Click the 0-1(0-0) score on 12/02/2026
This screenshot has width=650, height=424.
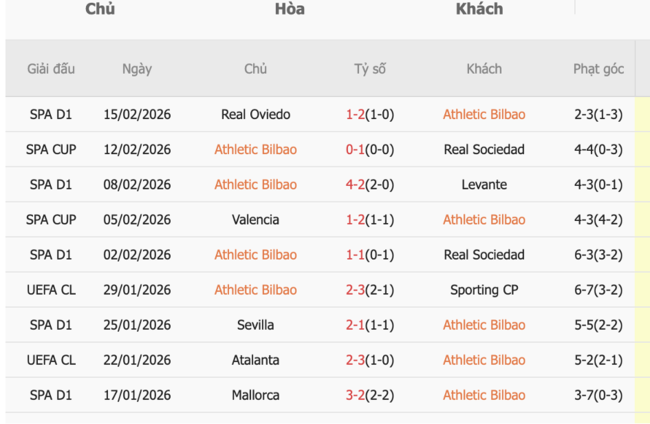370,149
